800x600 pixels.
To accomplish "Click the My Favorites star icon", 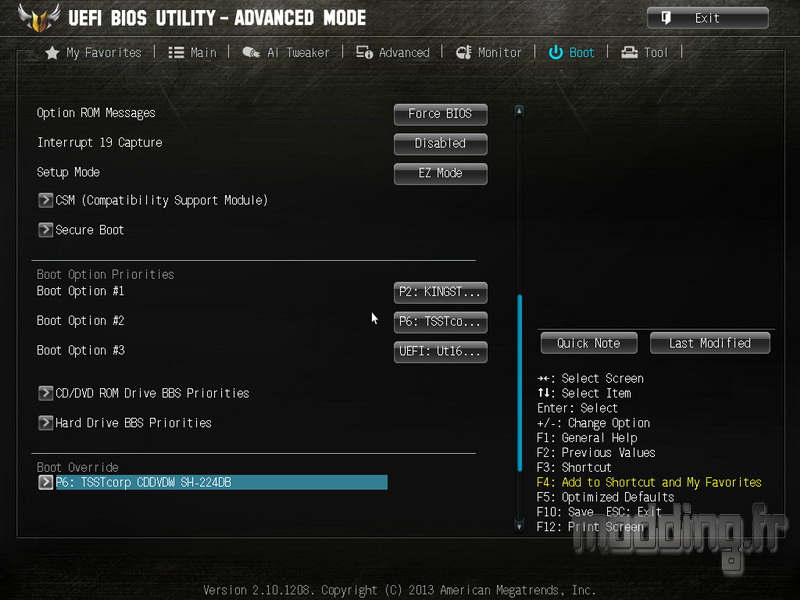I will pyautogui.click(x=52, y=53).
